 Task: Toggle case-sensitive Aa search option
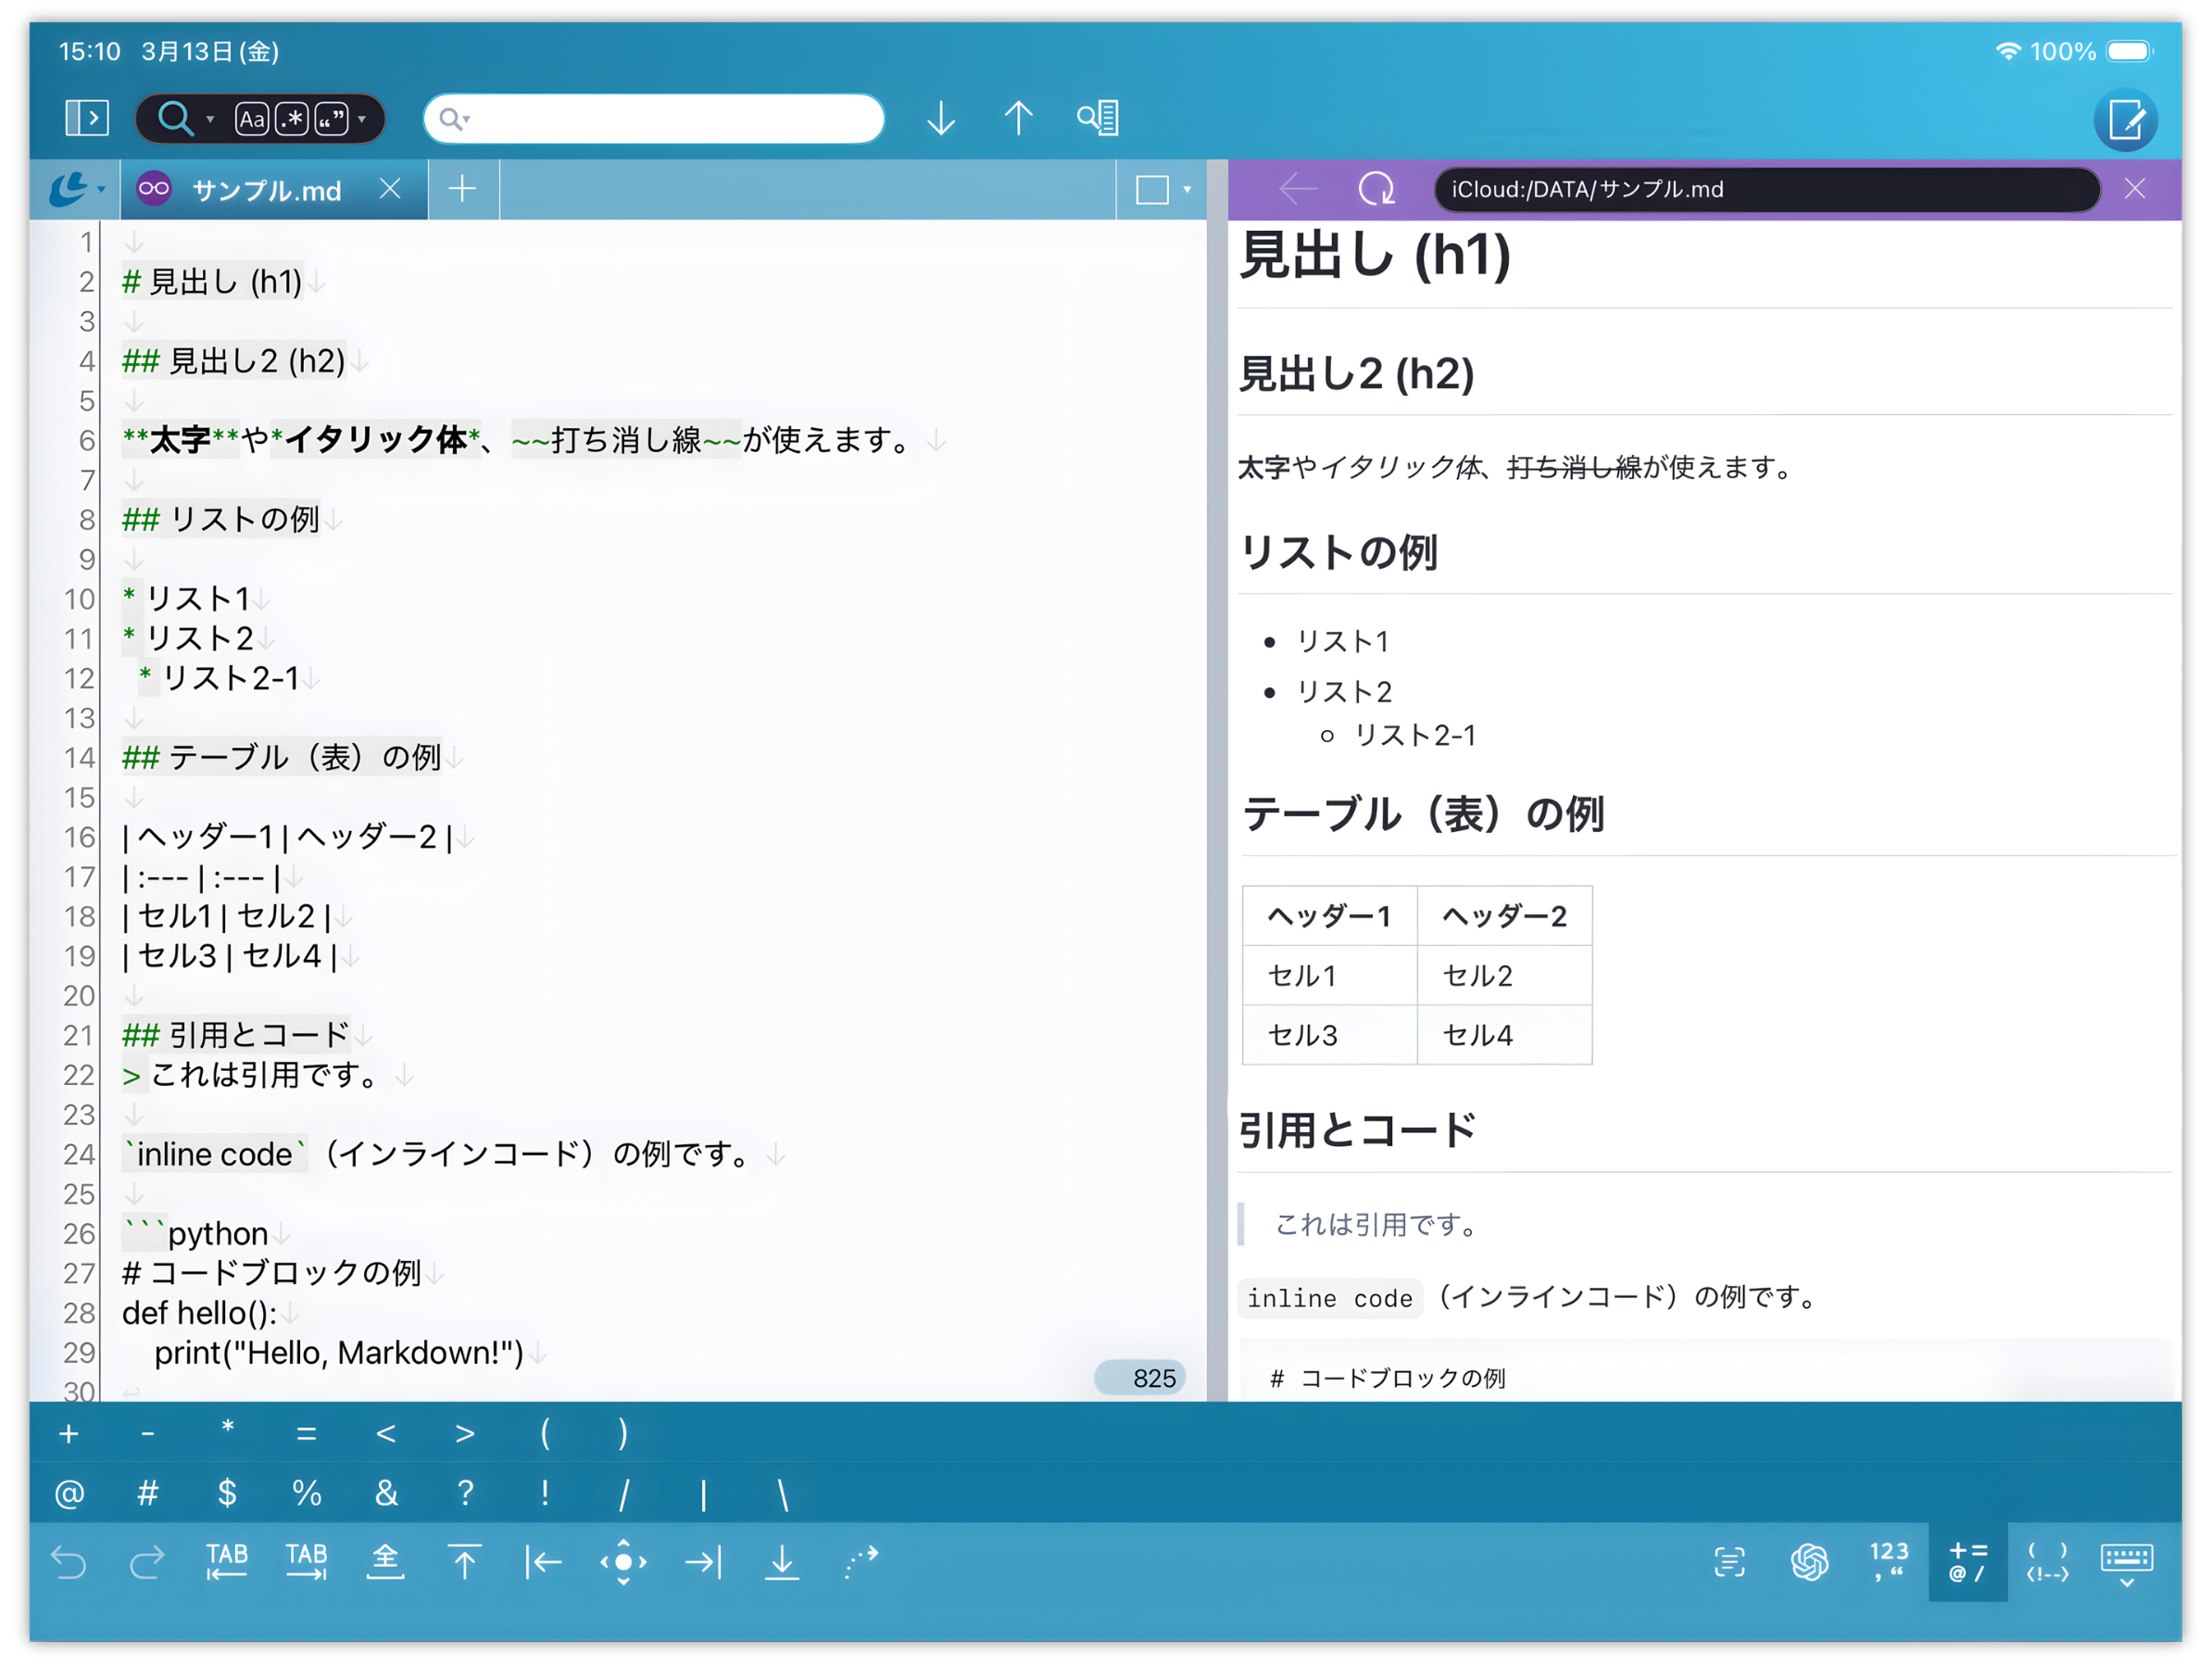click(252, 120)
